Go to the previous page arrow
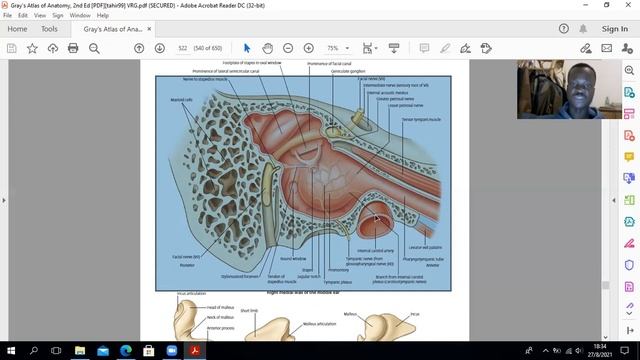 [139, 48]
